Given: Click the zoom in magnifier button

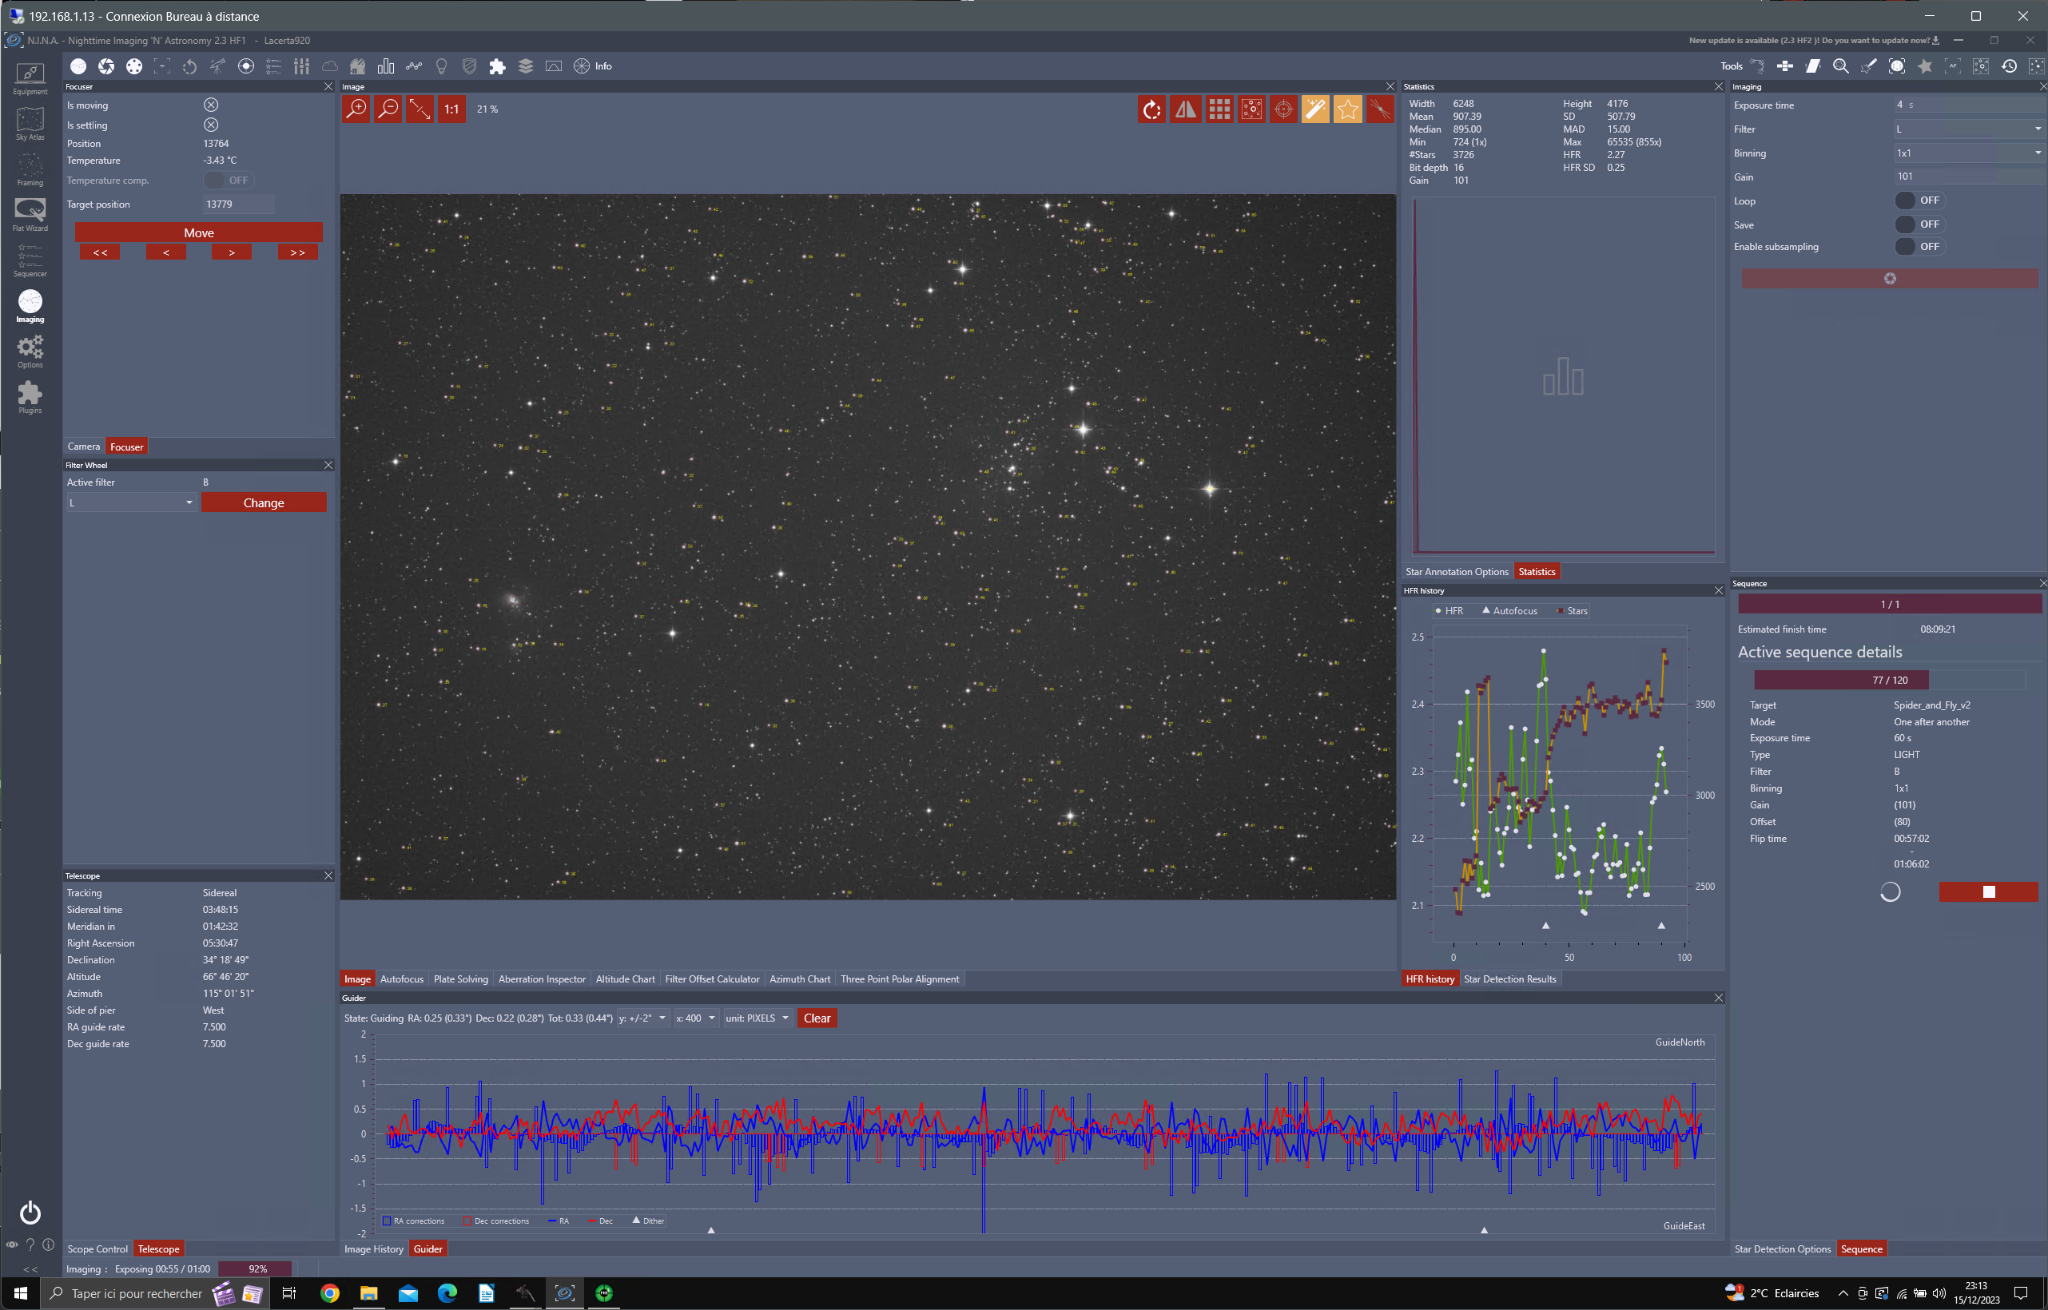Looking at the screenshot, I should tap(356, 109).
